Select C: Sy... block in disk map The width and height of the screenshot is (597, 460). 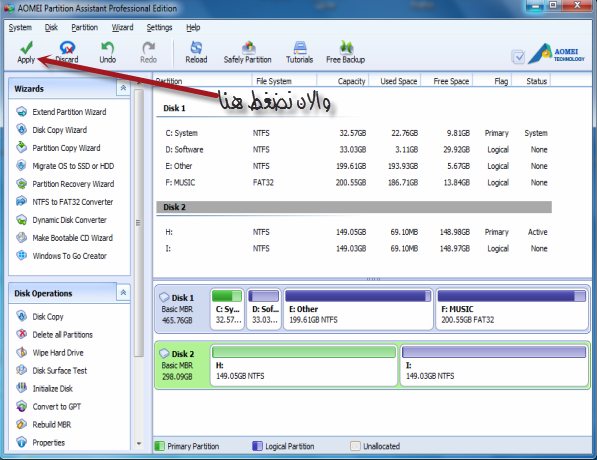pyautogui.click(x=227, y=309)
